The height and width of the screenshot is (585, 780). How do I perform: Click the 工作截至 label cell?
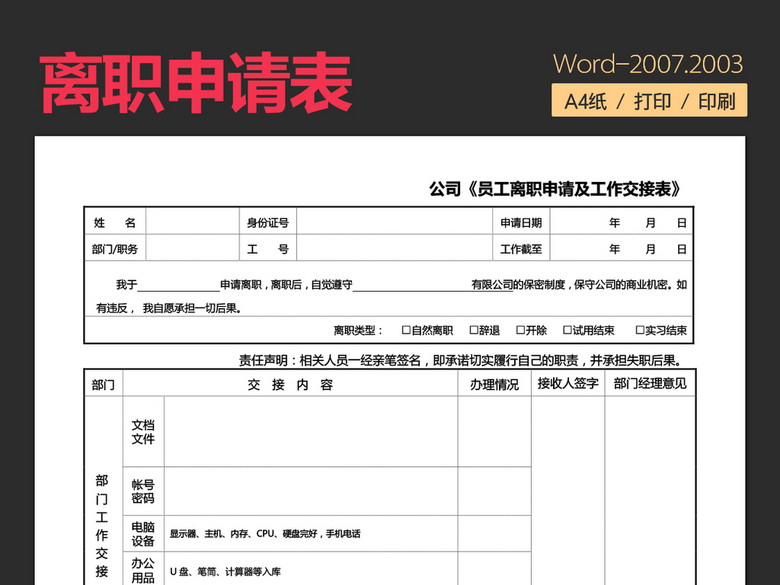coord(521,248)
